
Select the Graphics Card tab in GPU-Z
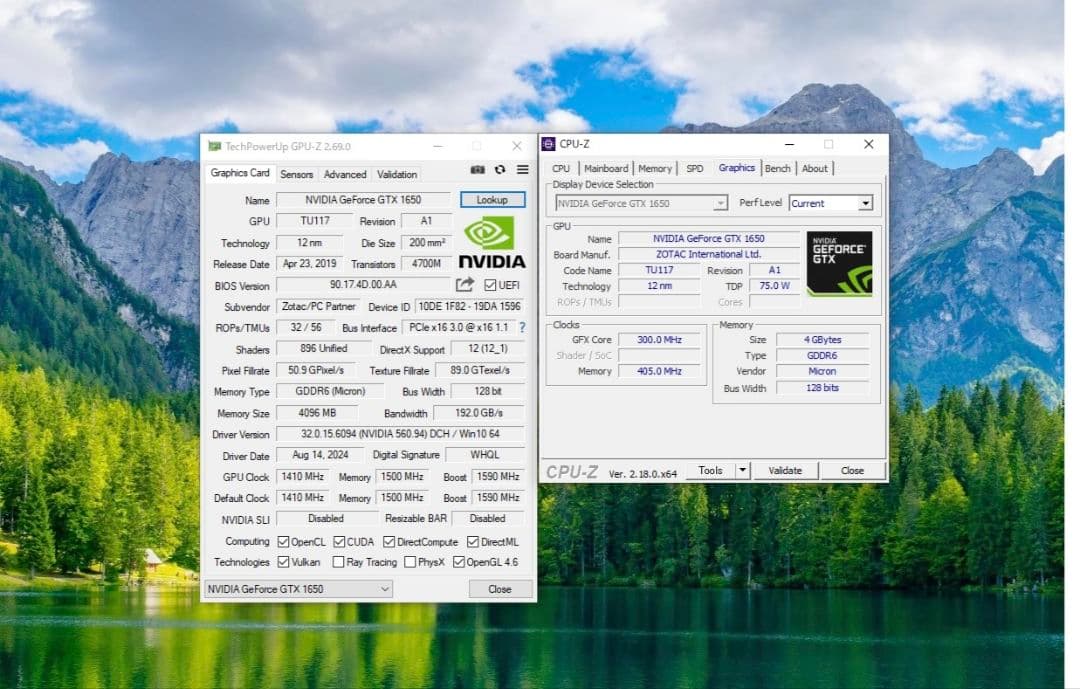pos(240,173)
